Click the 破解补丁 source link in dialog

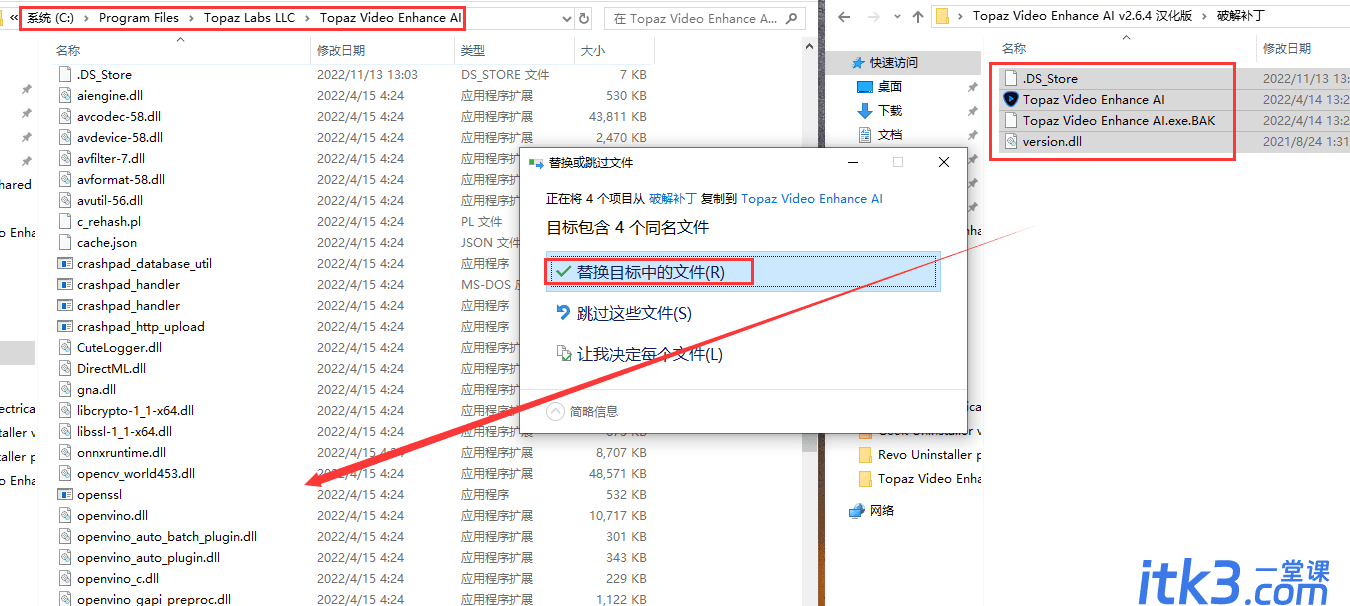tap(673, 198)
